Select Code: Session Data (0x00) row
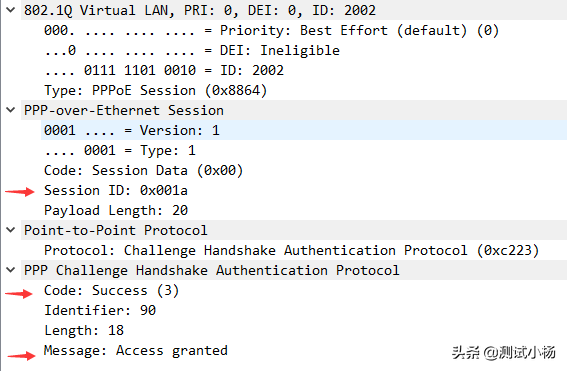Viewport: 567px width, 371px height. pos(304,170)
